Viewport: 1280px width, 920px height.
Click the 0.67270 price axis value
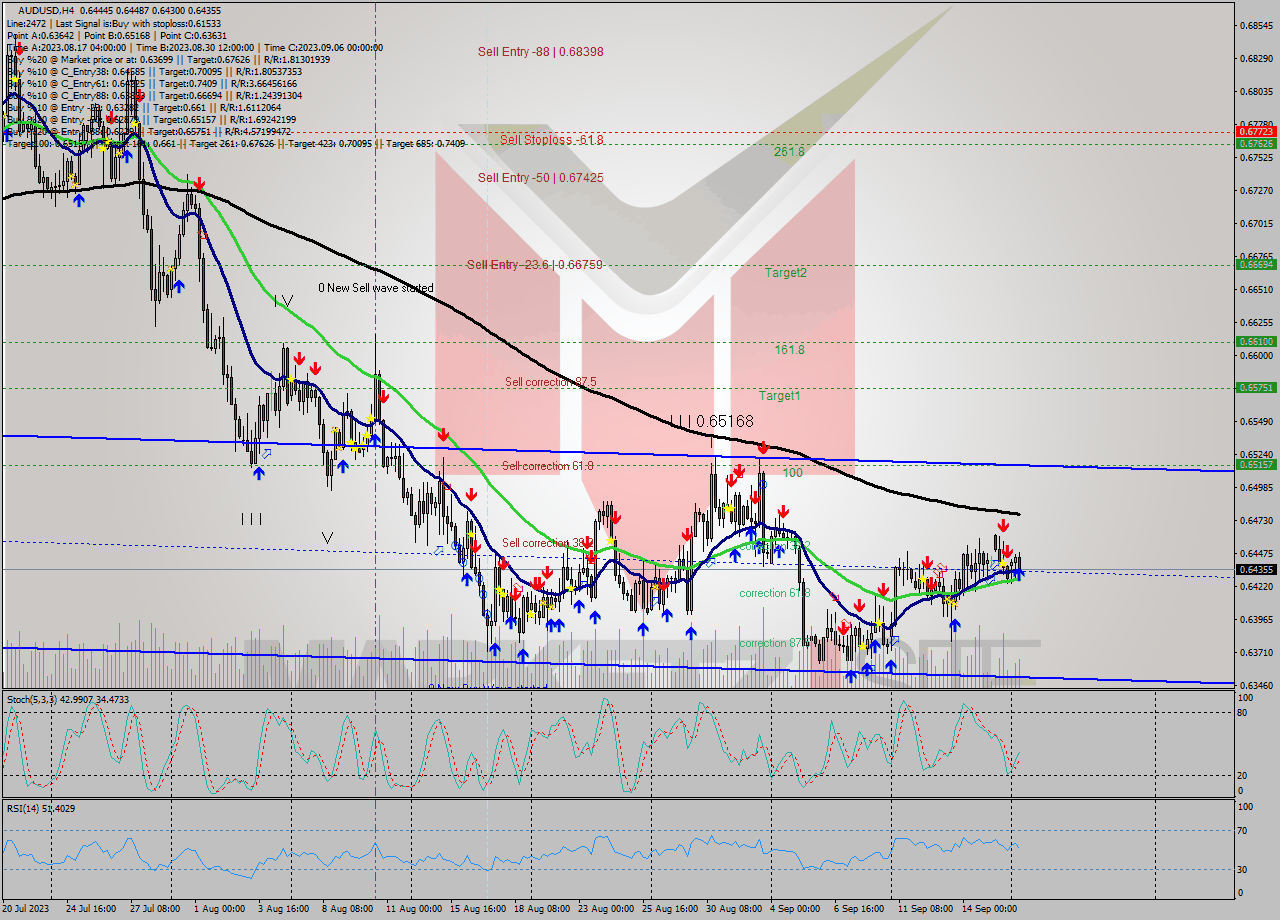pyautogui.click(x=1255, y=190)
